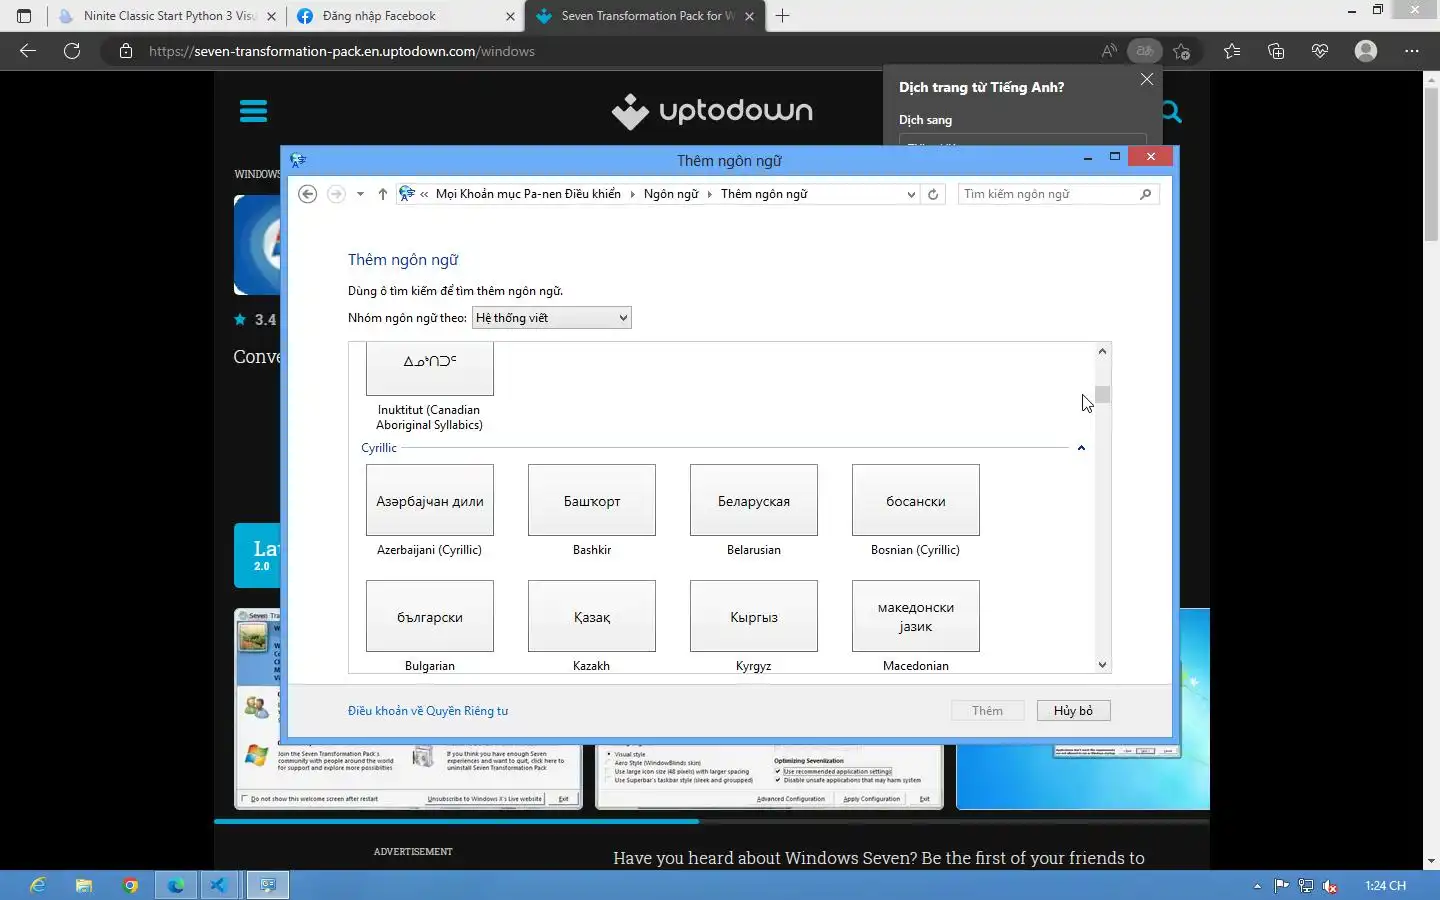Go back in Add Language window navigation
The image size is (1440, 900).
[308, 194]
